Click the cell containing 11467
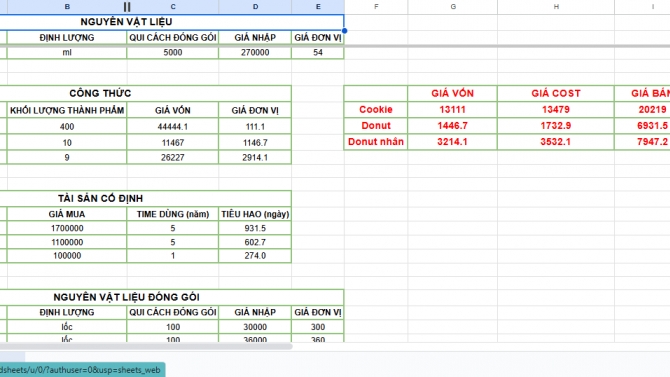 pos(173,143)
